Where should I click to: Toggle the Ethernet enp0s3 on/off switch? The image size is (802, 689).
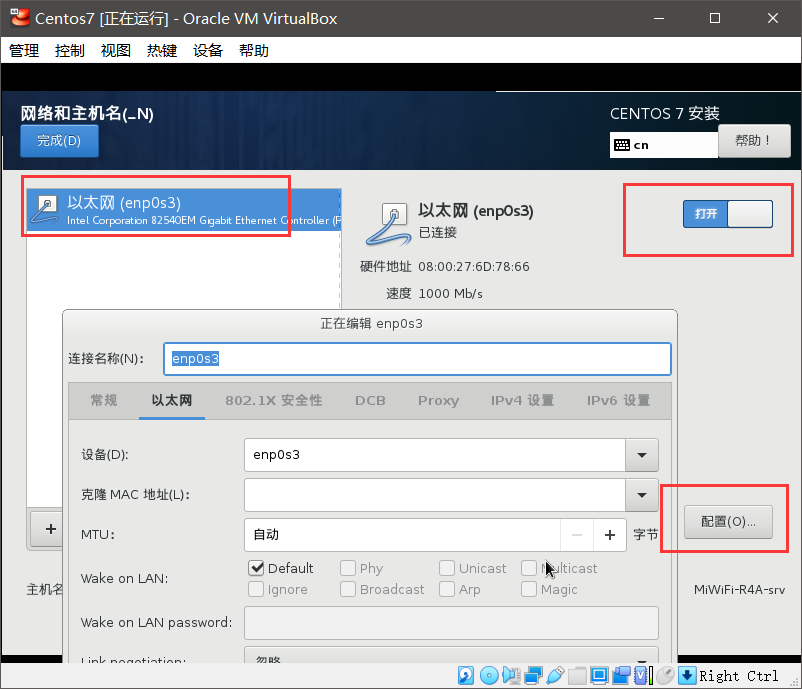pyautogui.click(x=728, y=214)
